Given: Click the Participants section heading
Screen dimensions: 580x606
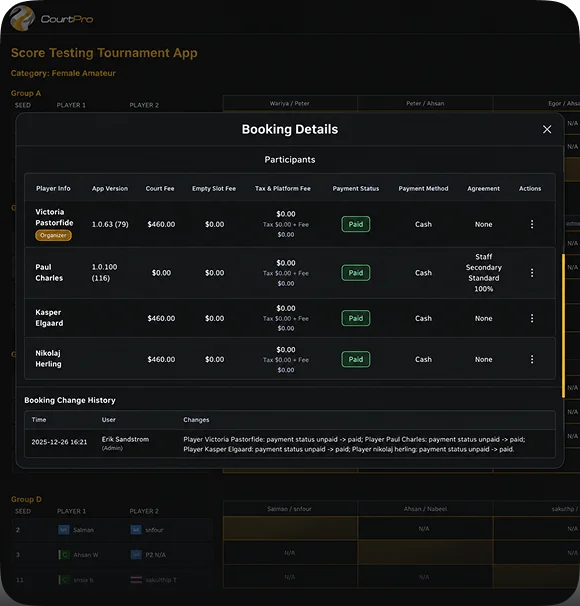Looking at the screenshot, I should pyautogui.click(x=290, y=160).
